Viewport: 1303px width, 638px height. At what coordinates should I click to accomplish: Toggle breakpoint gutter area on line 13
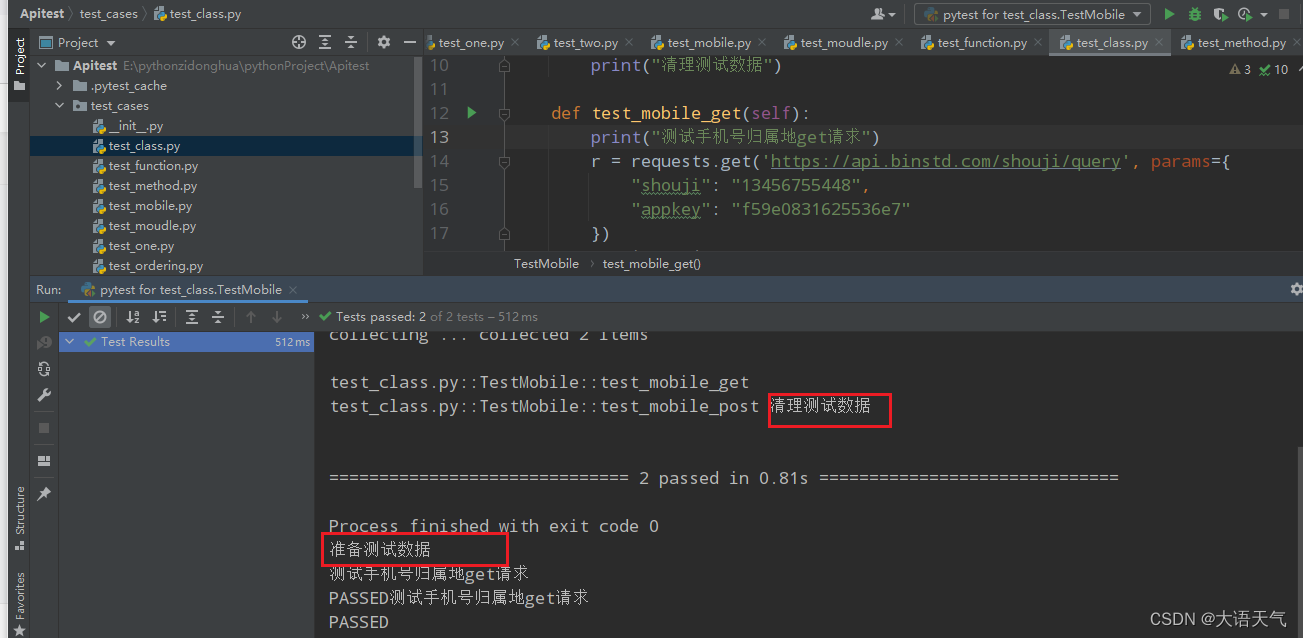point(470,137)
